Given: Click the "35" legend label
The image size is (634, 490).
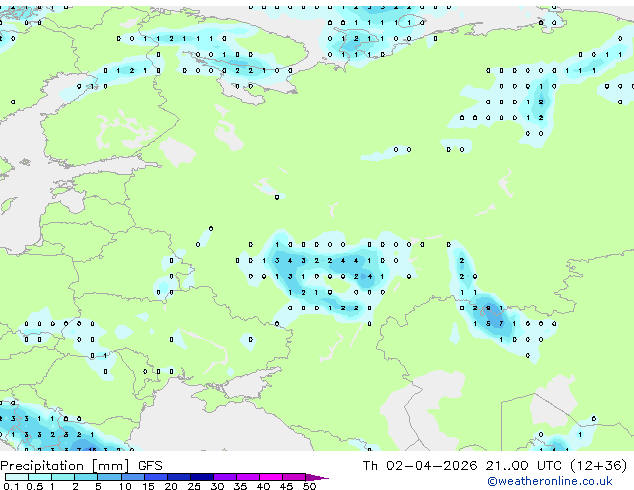Looking at the screenshot, I should click(x=240, y=486).
